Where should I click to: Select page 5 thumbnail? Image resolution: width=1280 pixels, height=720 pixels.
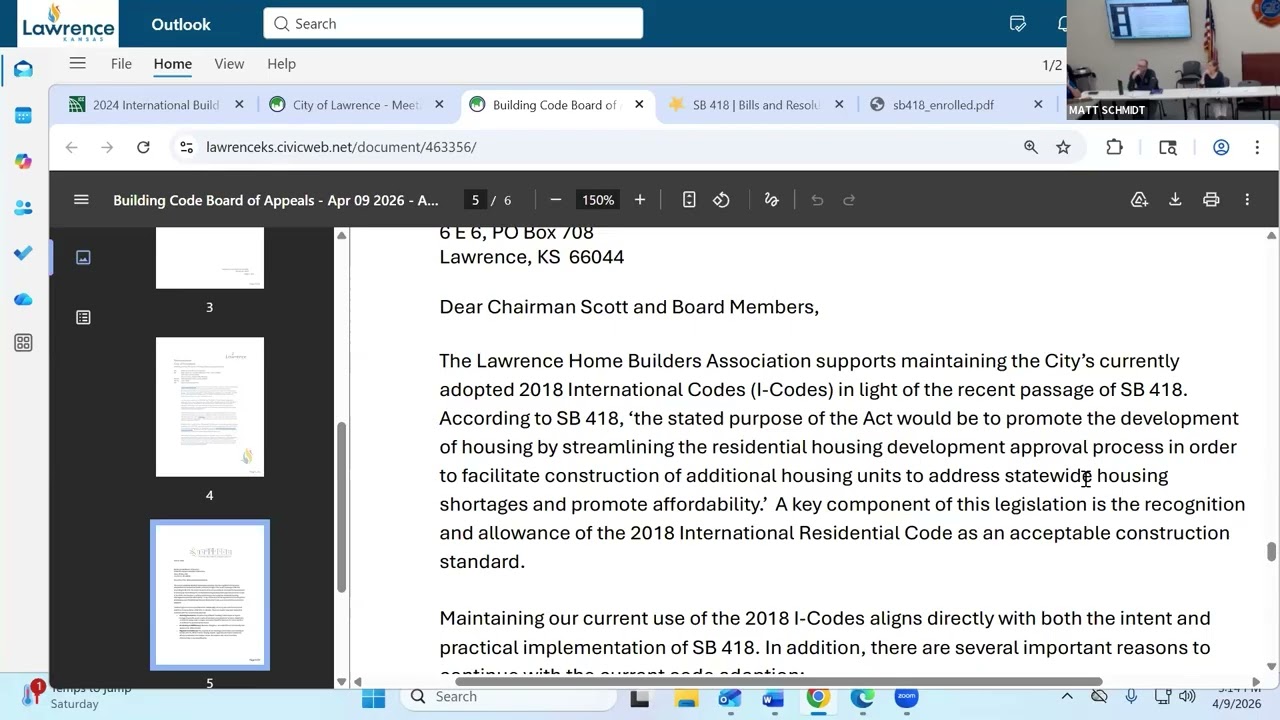210,594
